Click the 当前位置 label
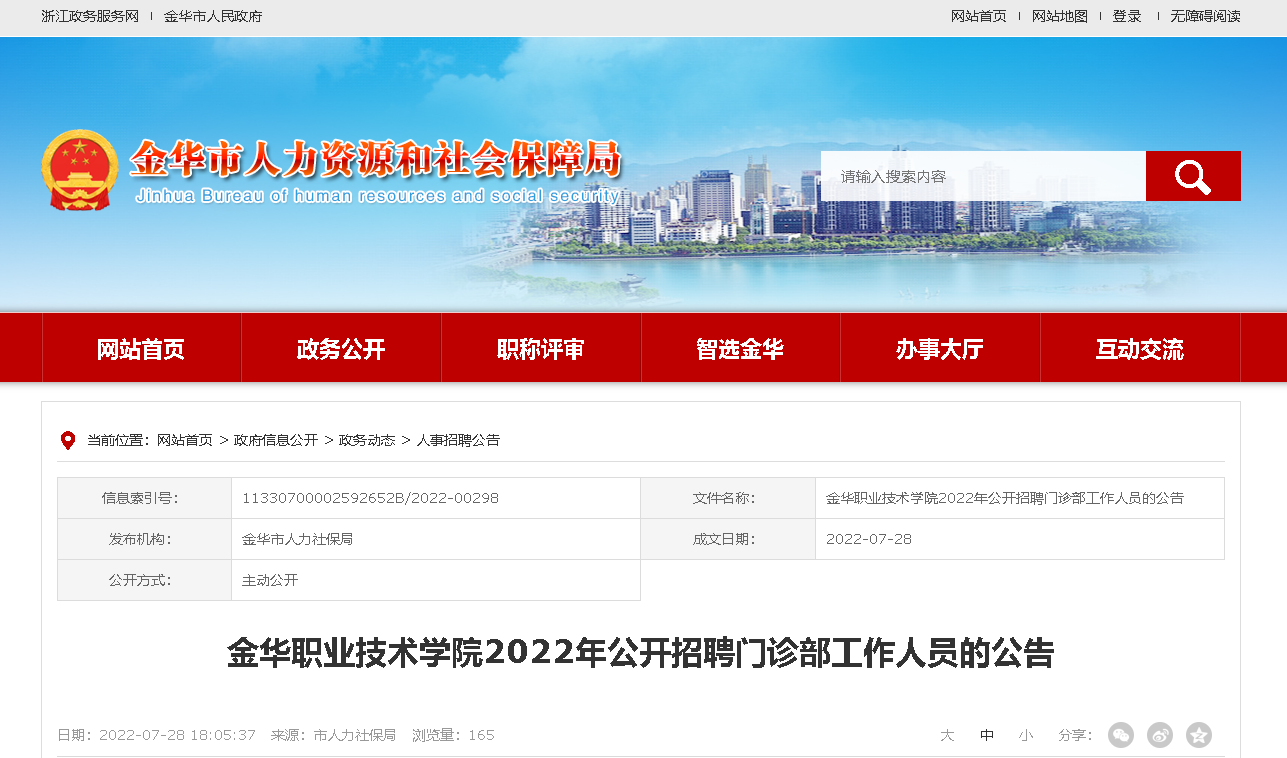This screenshot has height=758, width=1287. (x=118, y=440)
